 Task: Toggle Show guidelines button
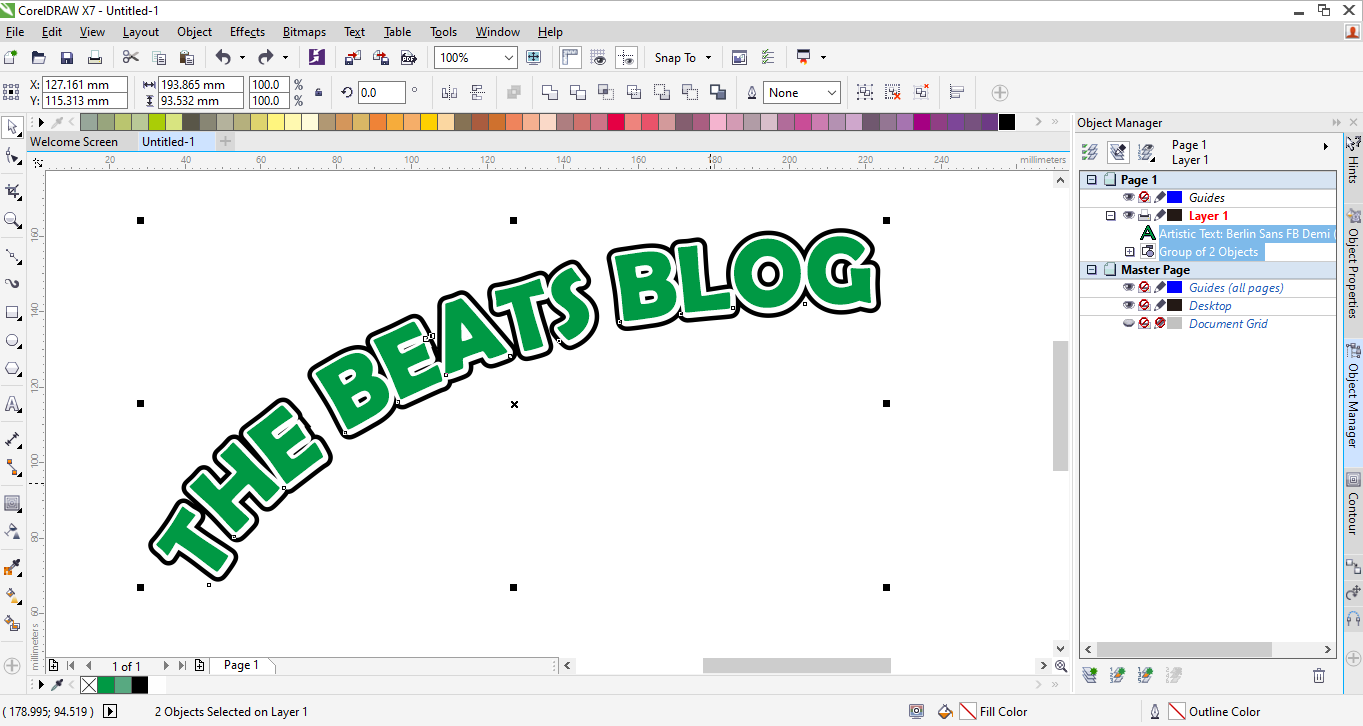626,58
